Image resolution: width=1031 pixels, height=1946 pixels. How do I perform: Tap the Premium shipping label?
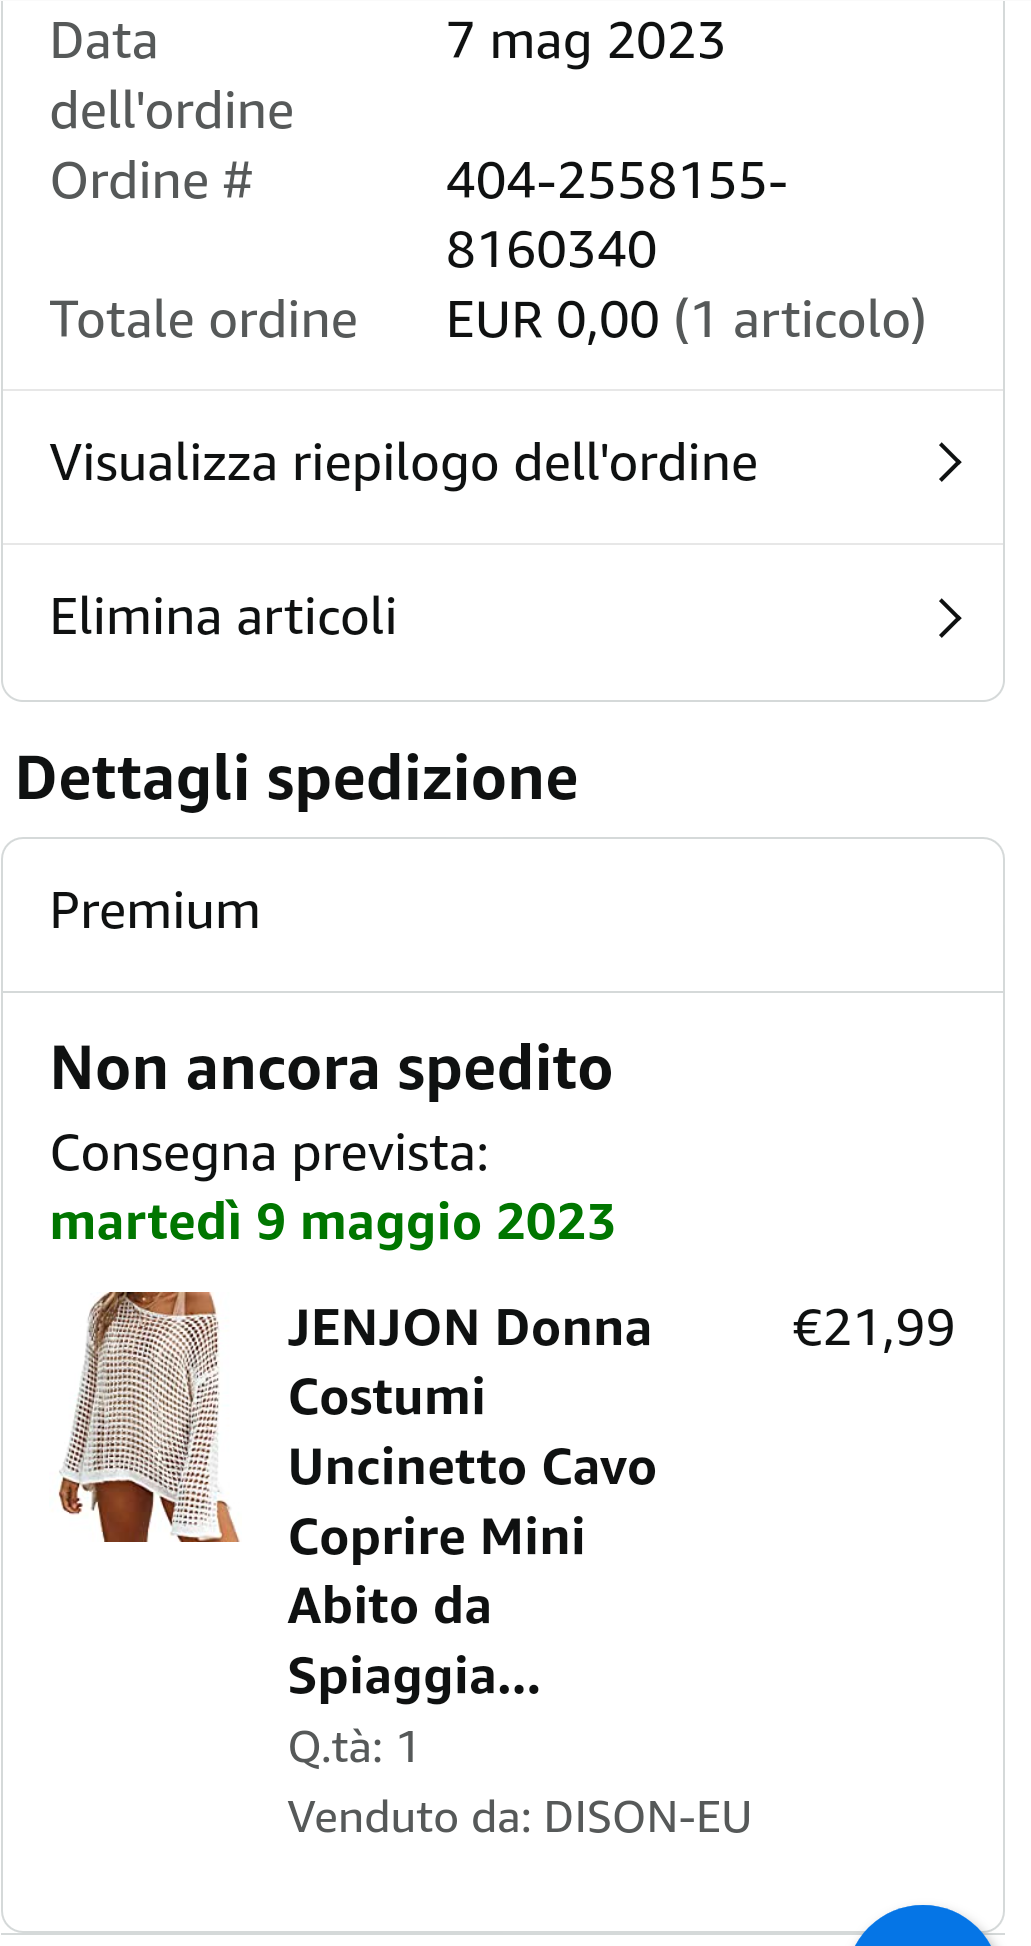(155, 912)
